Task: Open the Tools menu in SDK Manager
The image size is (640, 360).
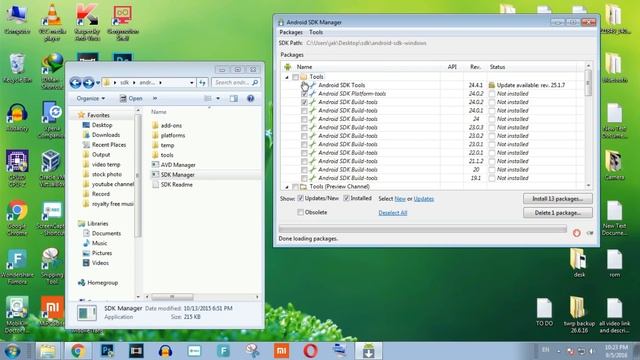Action: [316, 32]
